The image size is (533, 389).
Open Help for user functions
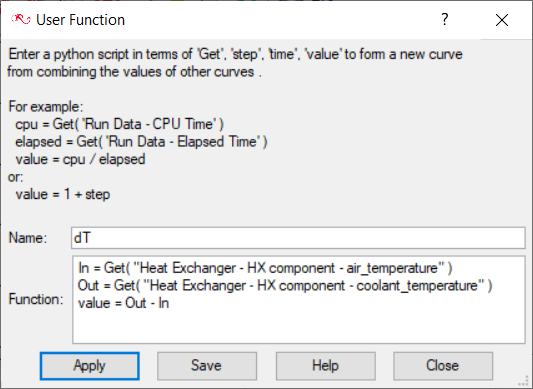pos(325,366)
